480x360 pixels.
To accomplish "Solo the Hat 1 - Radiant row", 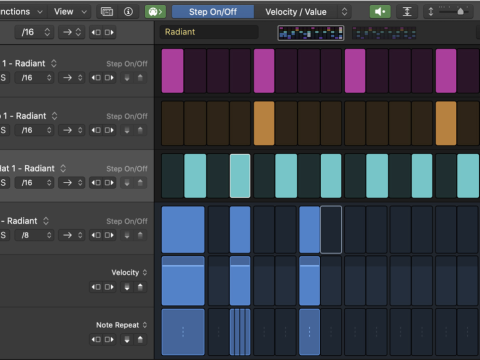I will pos(3,183).
